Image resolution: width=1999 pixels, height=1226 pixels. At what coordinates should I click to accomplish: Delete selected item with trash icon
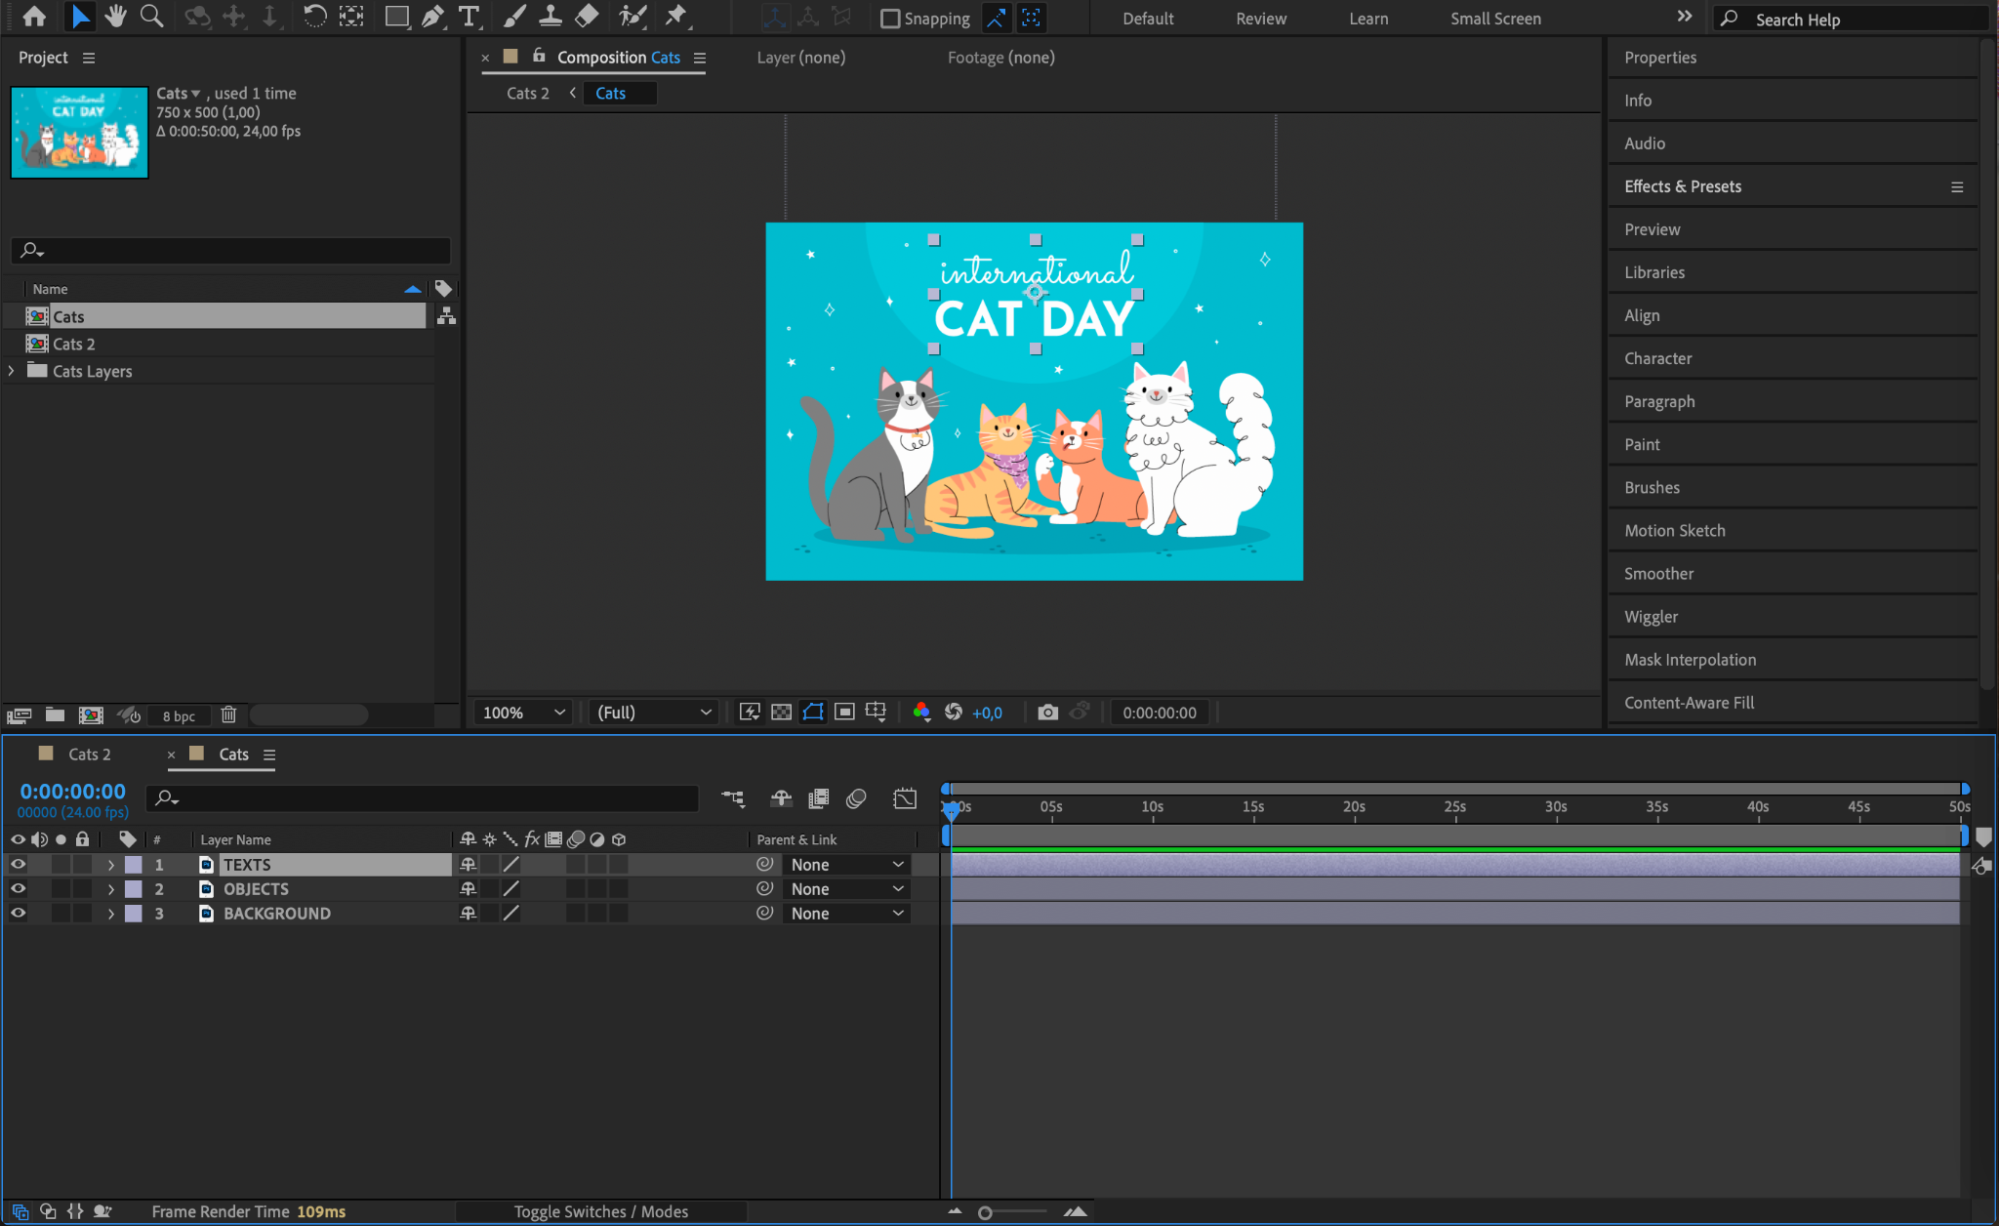tap(229, 715)
